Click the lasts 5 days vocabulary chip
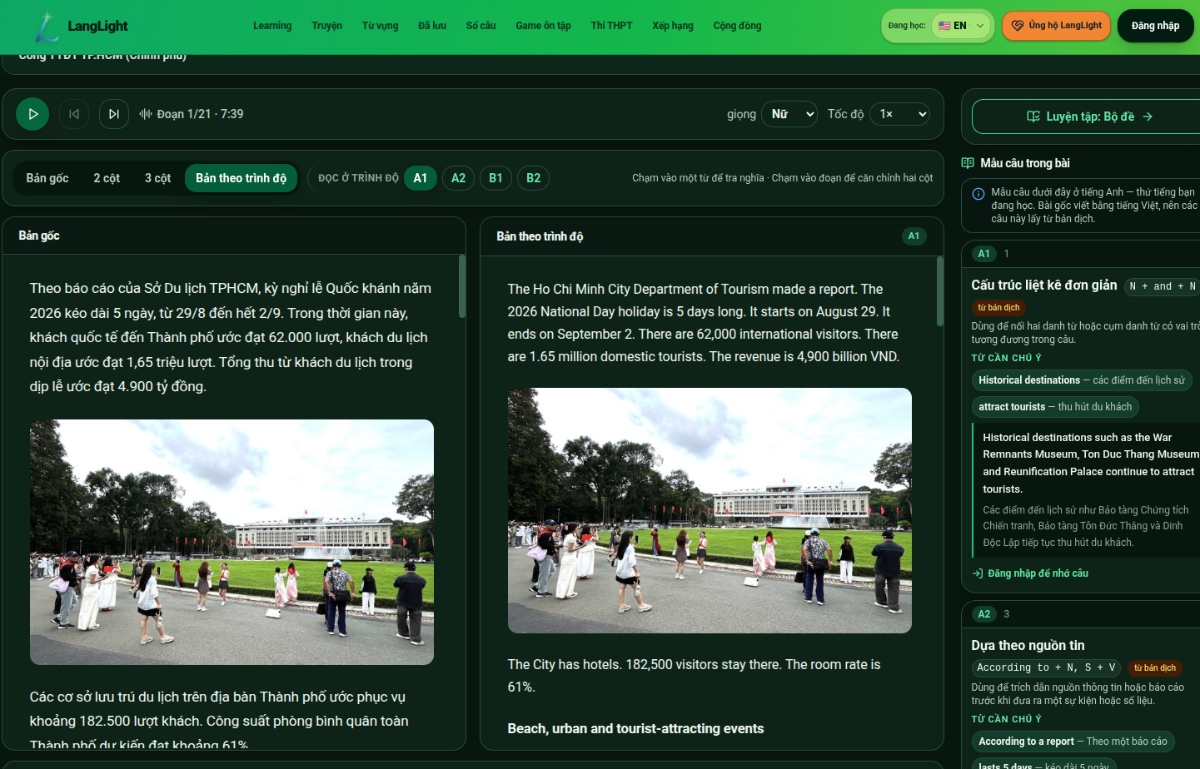This screenshot has width=1200, height=769. tap(1044, 764)
